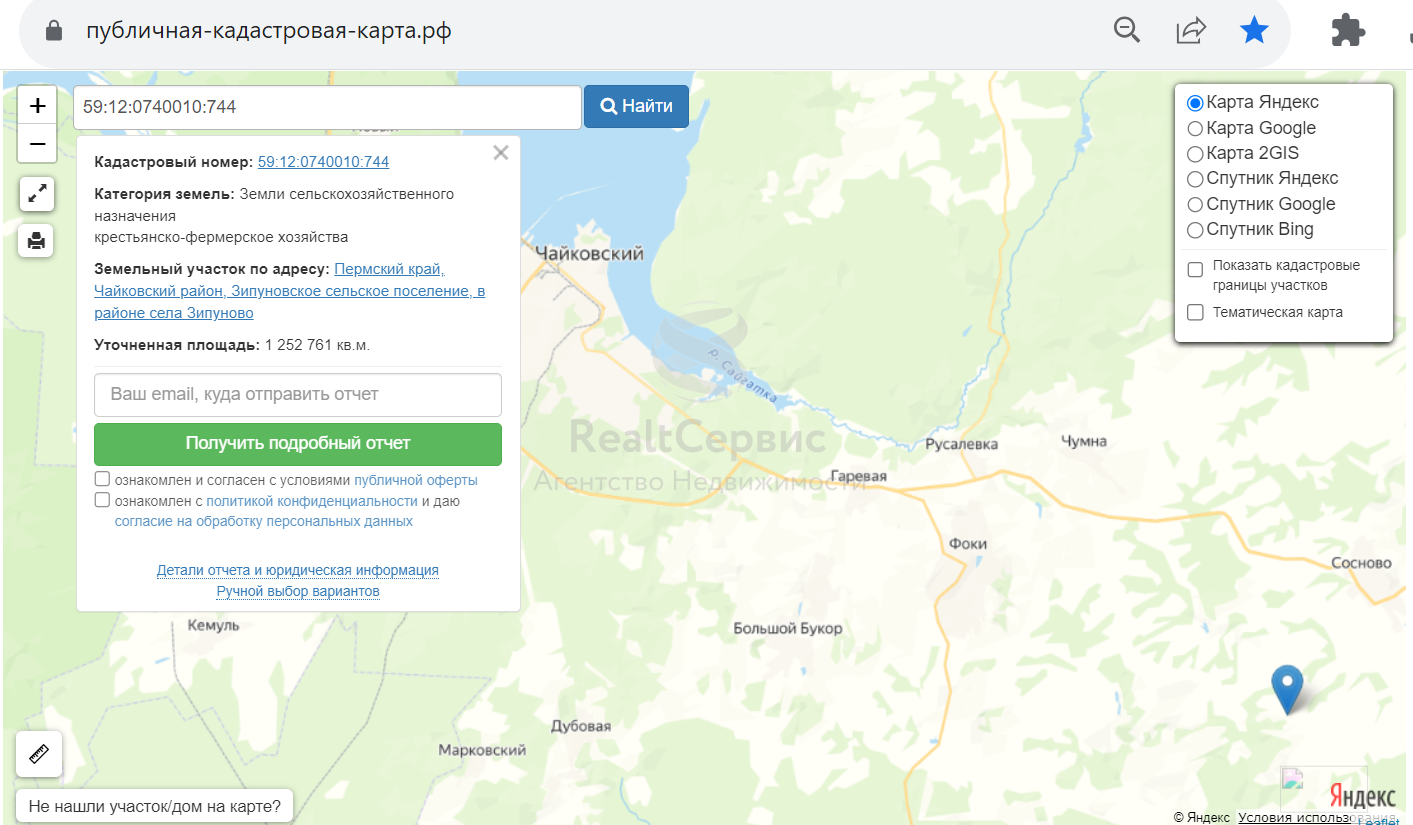The image size is (1413, 825).
Task: Toggle fullscreen map mode arrows icon
Action: (37, 194)
